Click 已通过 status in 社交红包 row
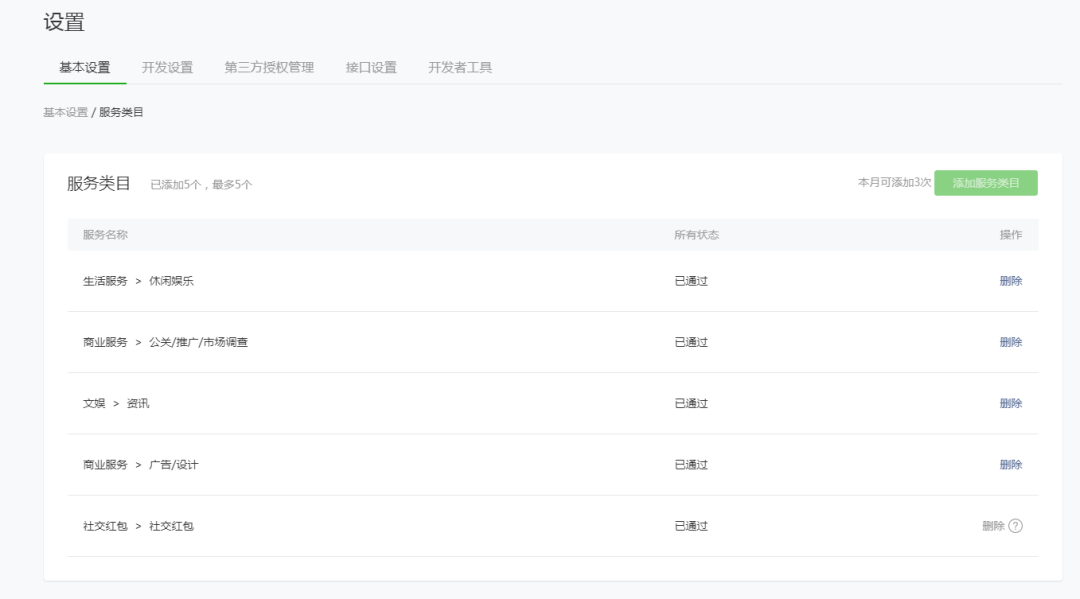 [691, 526]
